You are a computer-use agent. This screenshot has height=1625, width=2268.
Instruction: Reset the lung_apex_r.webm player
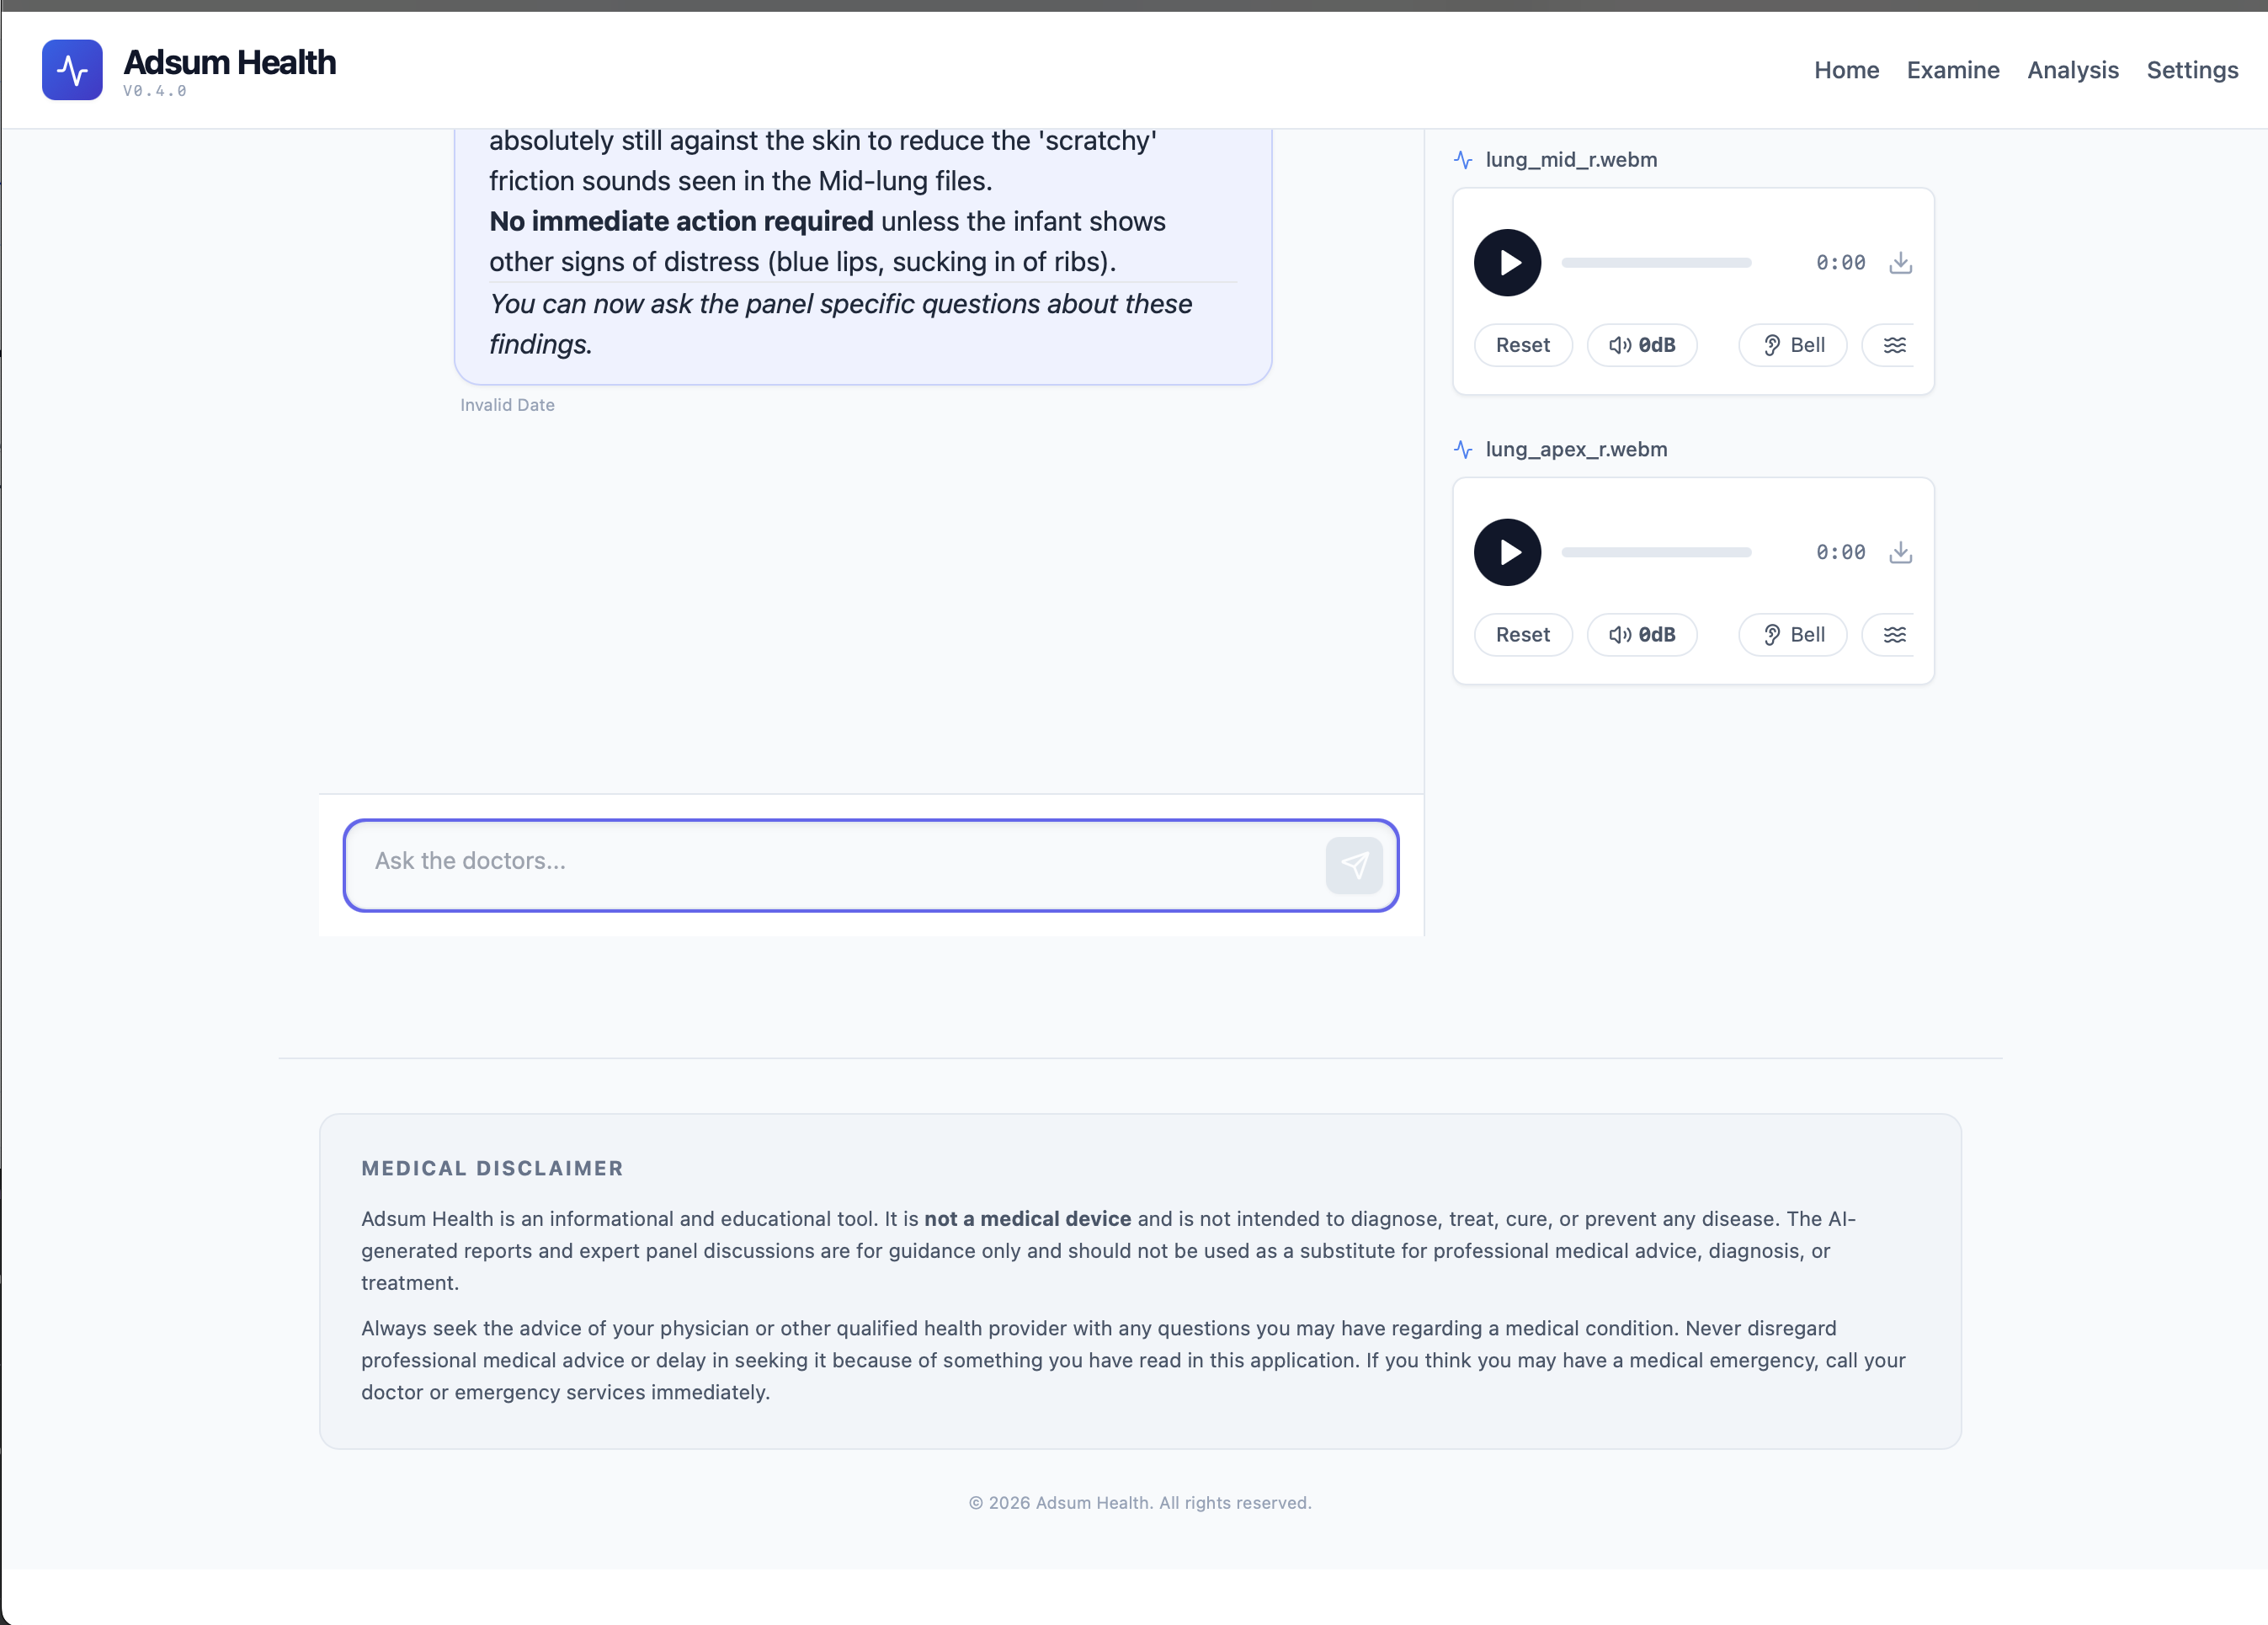coord(1522,635)
